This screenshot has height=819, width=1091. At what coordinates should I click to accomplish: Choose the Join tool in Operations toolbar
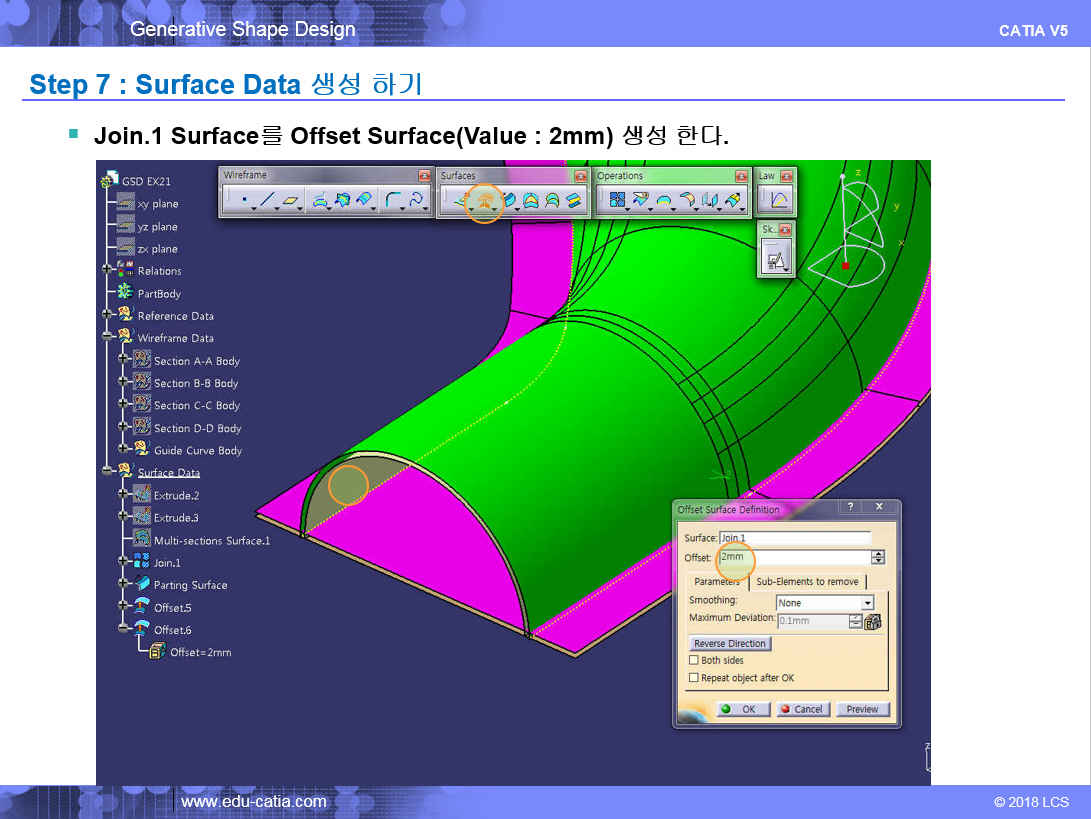coord(617,201)
